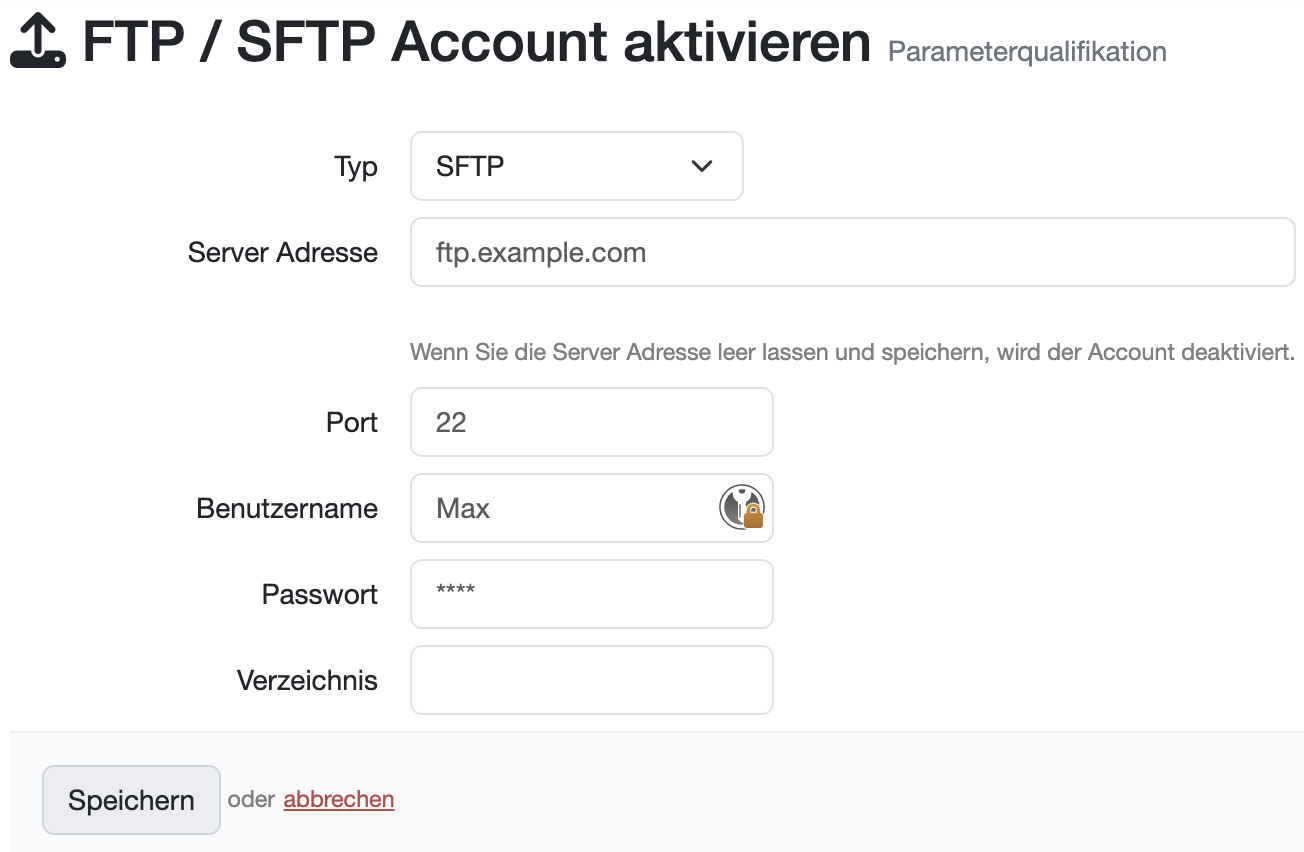Focus the Server Adresse input field

tap(852, 252)
